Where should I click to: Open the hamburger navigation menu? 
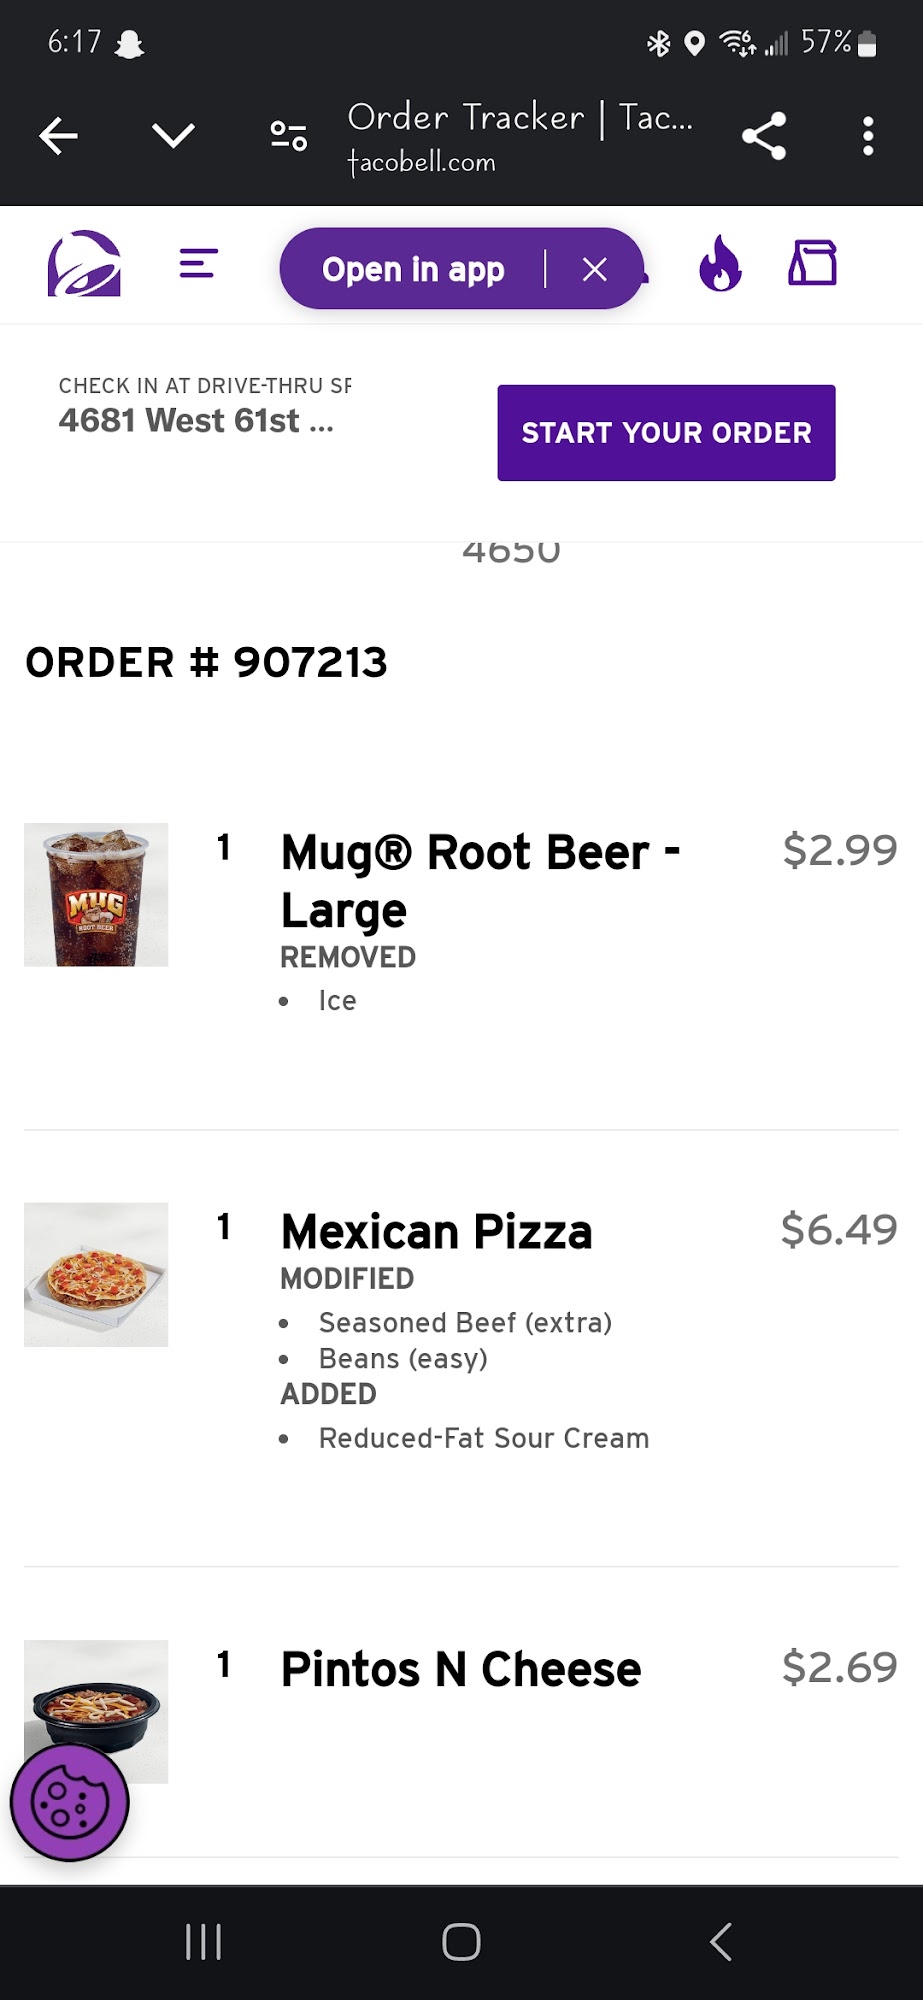(x=198, y=264)
